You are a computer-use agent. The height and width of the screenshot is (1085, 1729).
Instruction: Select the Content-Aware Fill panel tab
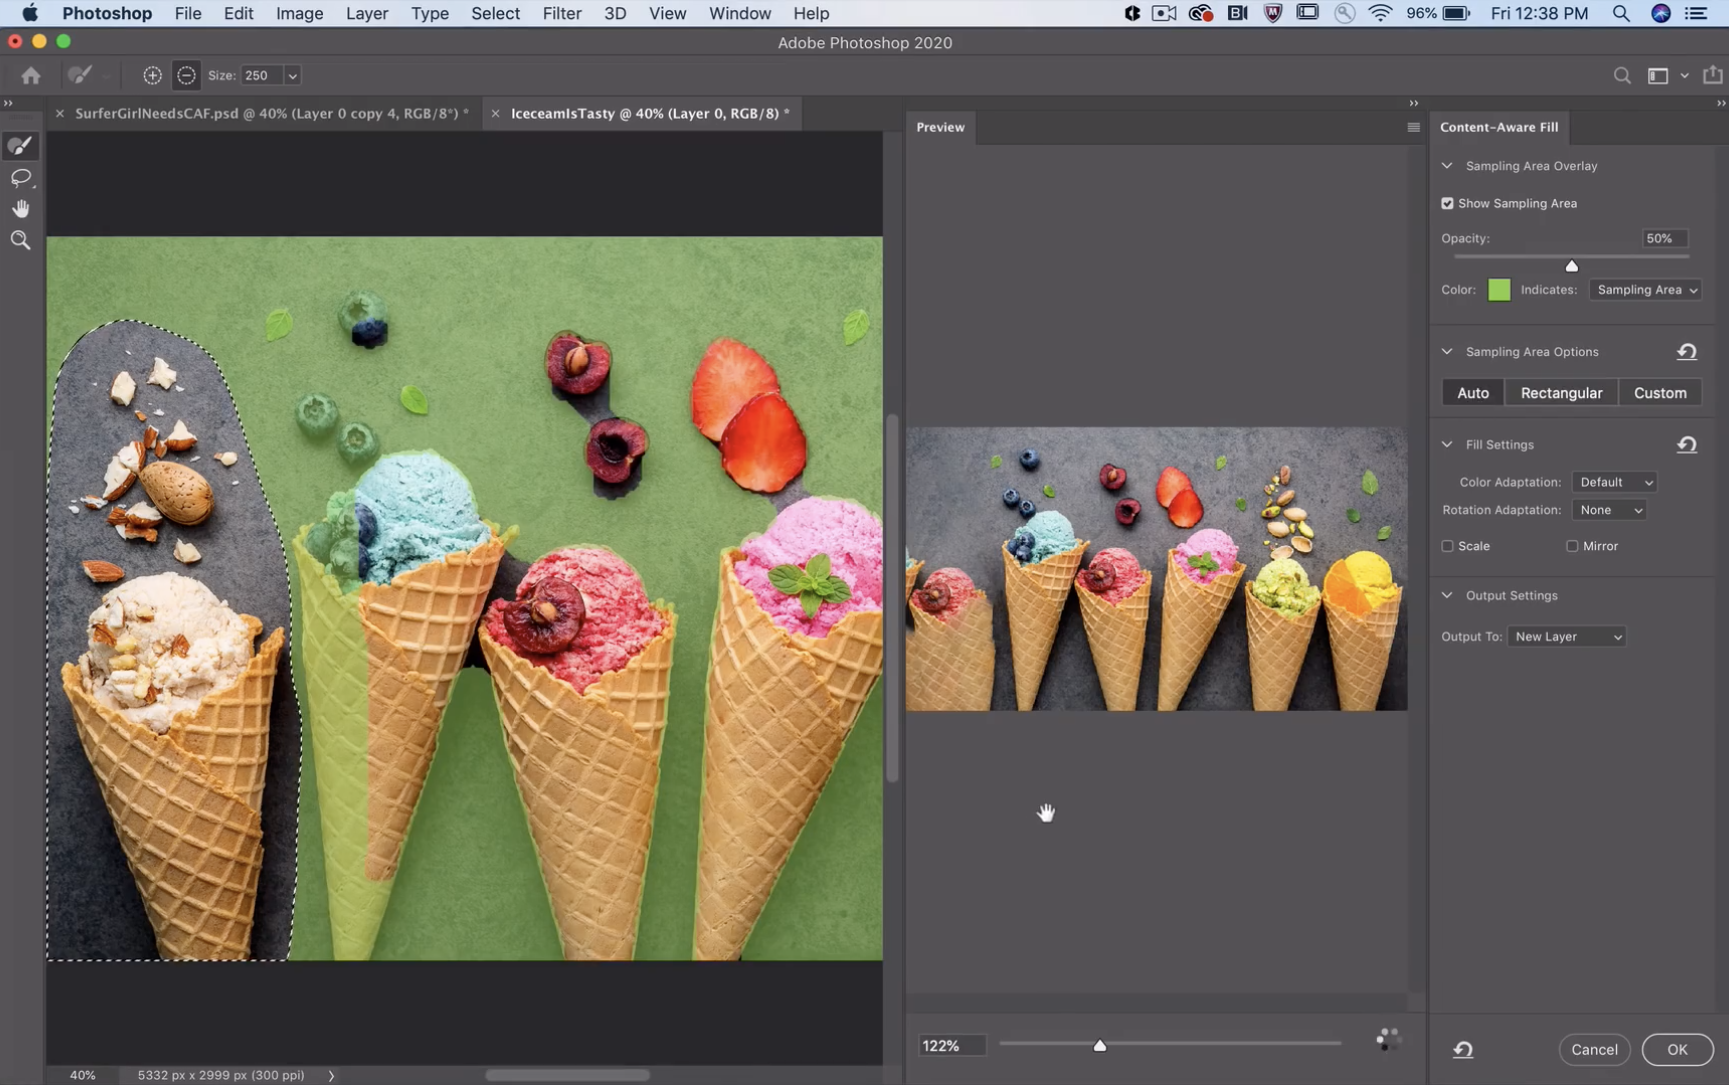pyautogui.click(x=1498, y=127)
